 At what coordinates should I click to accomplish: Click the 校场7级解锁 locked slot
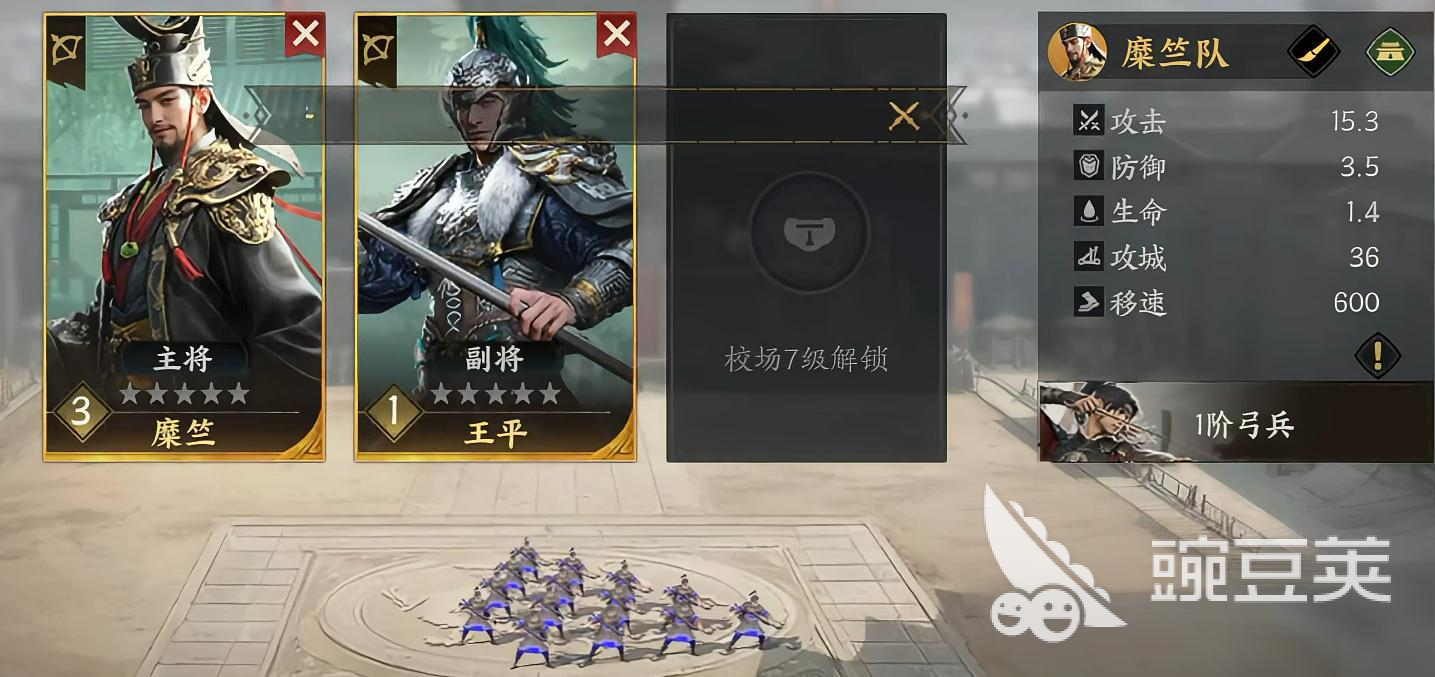tap(807, 237)
